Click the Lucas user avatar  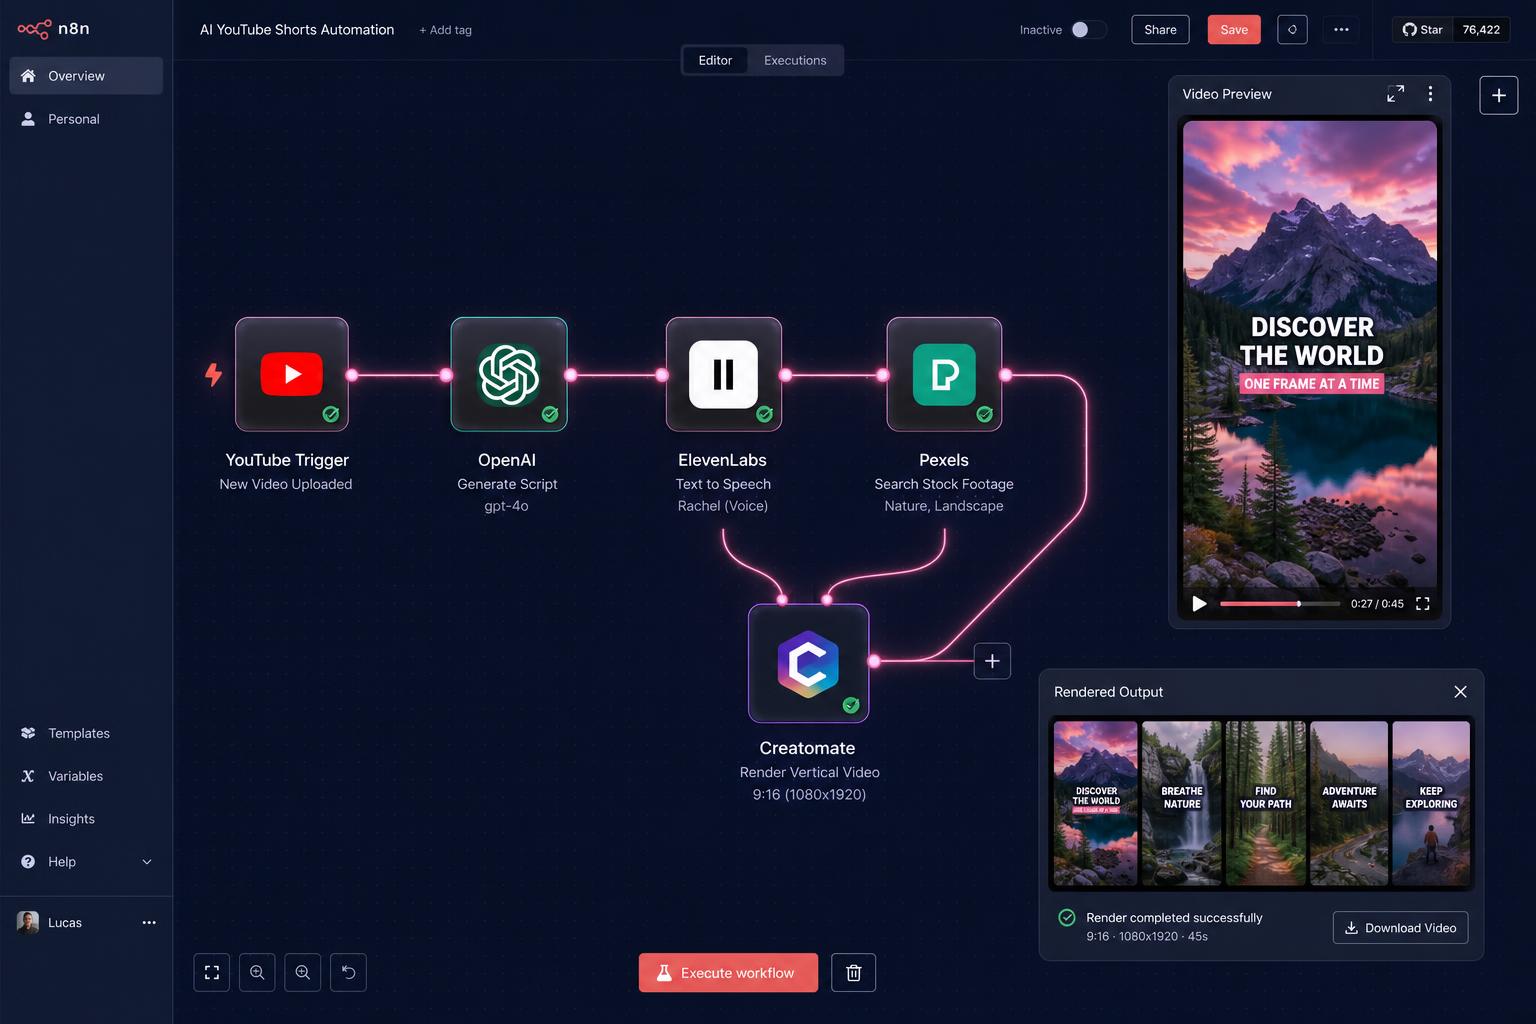(x=28, y=922)
